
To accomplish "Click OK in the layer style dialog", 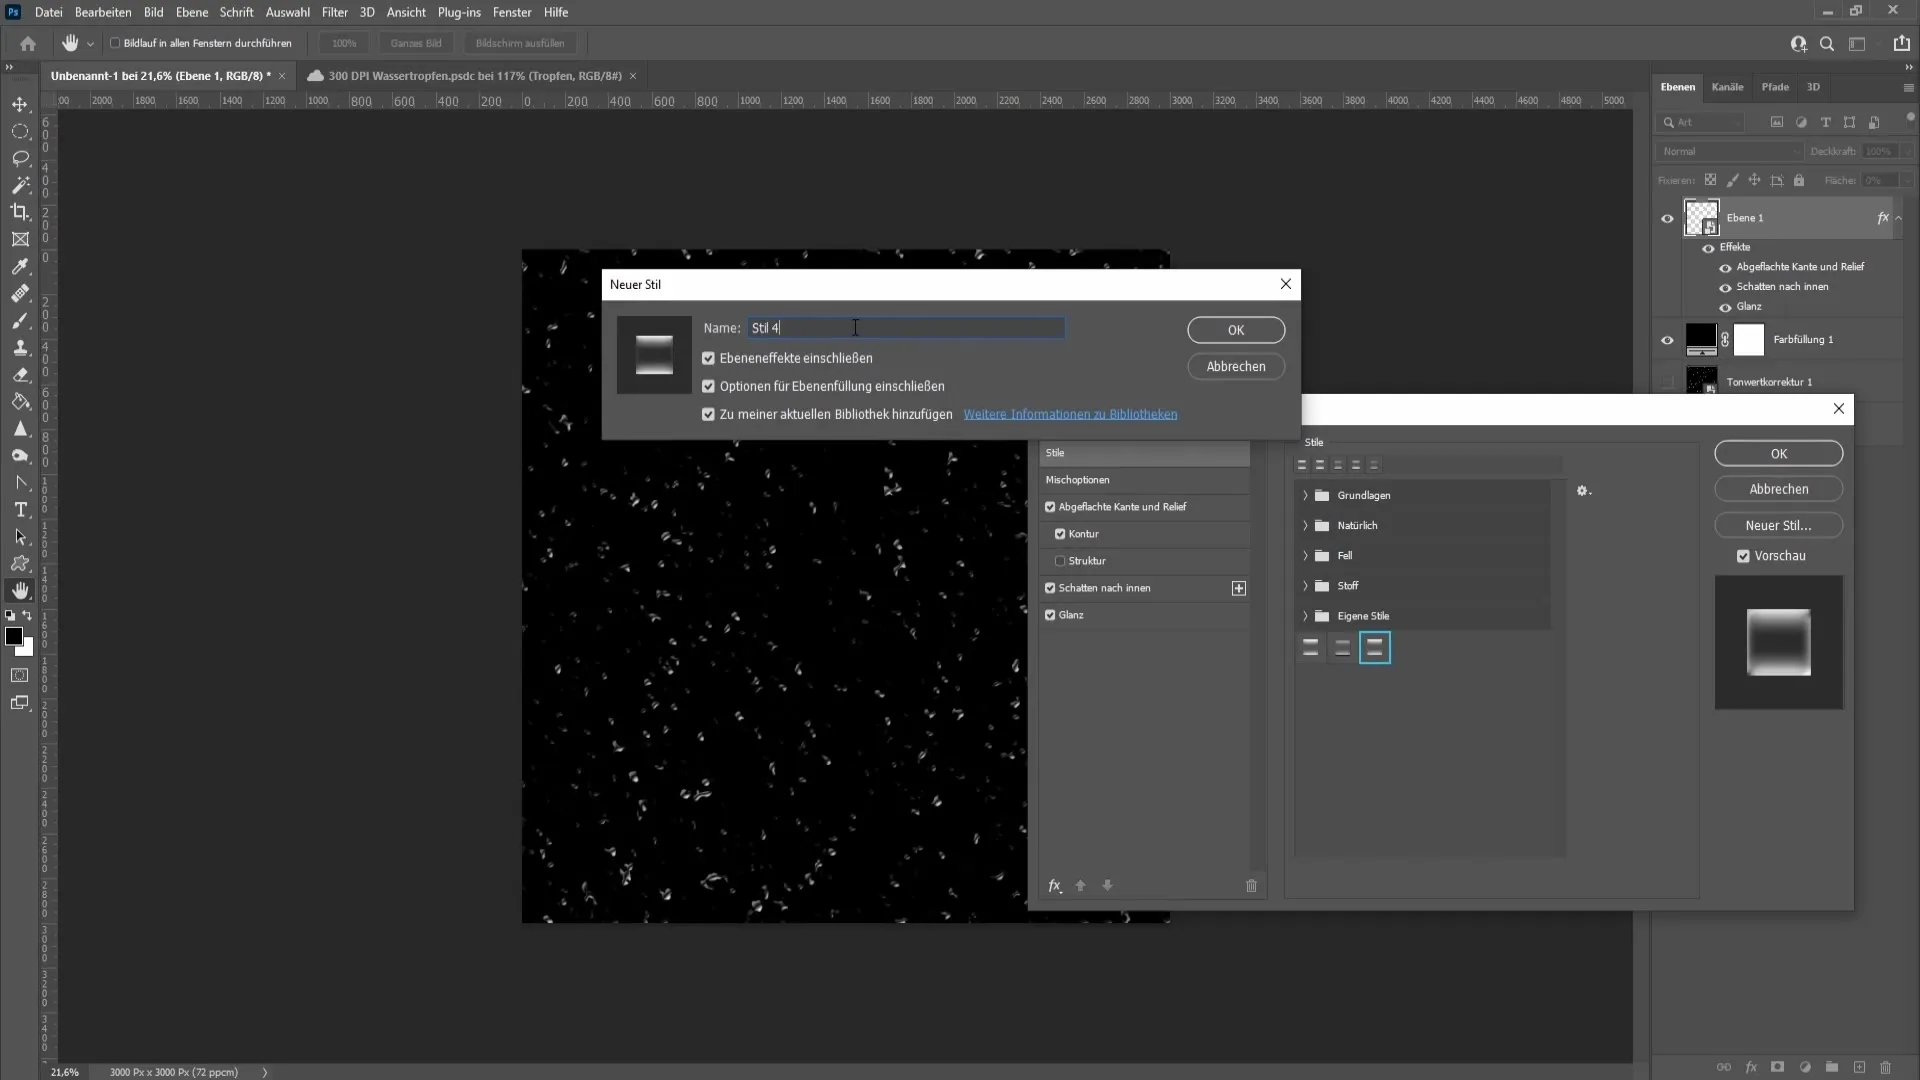I will click(1778, 453).
